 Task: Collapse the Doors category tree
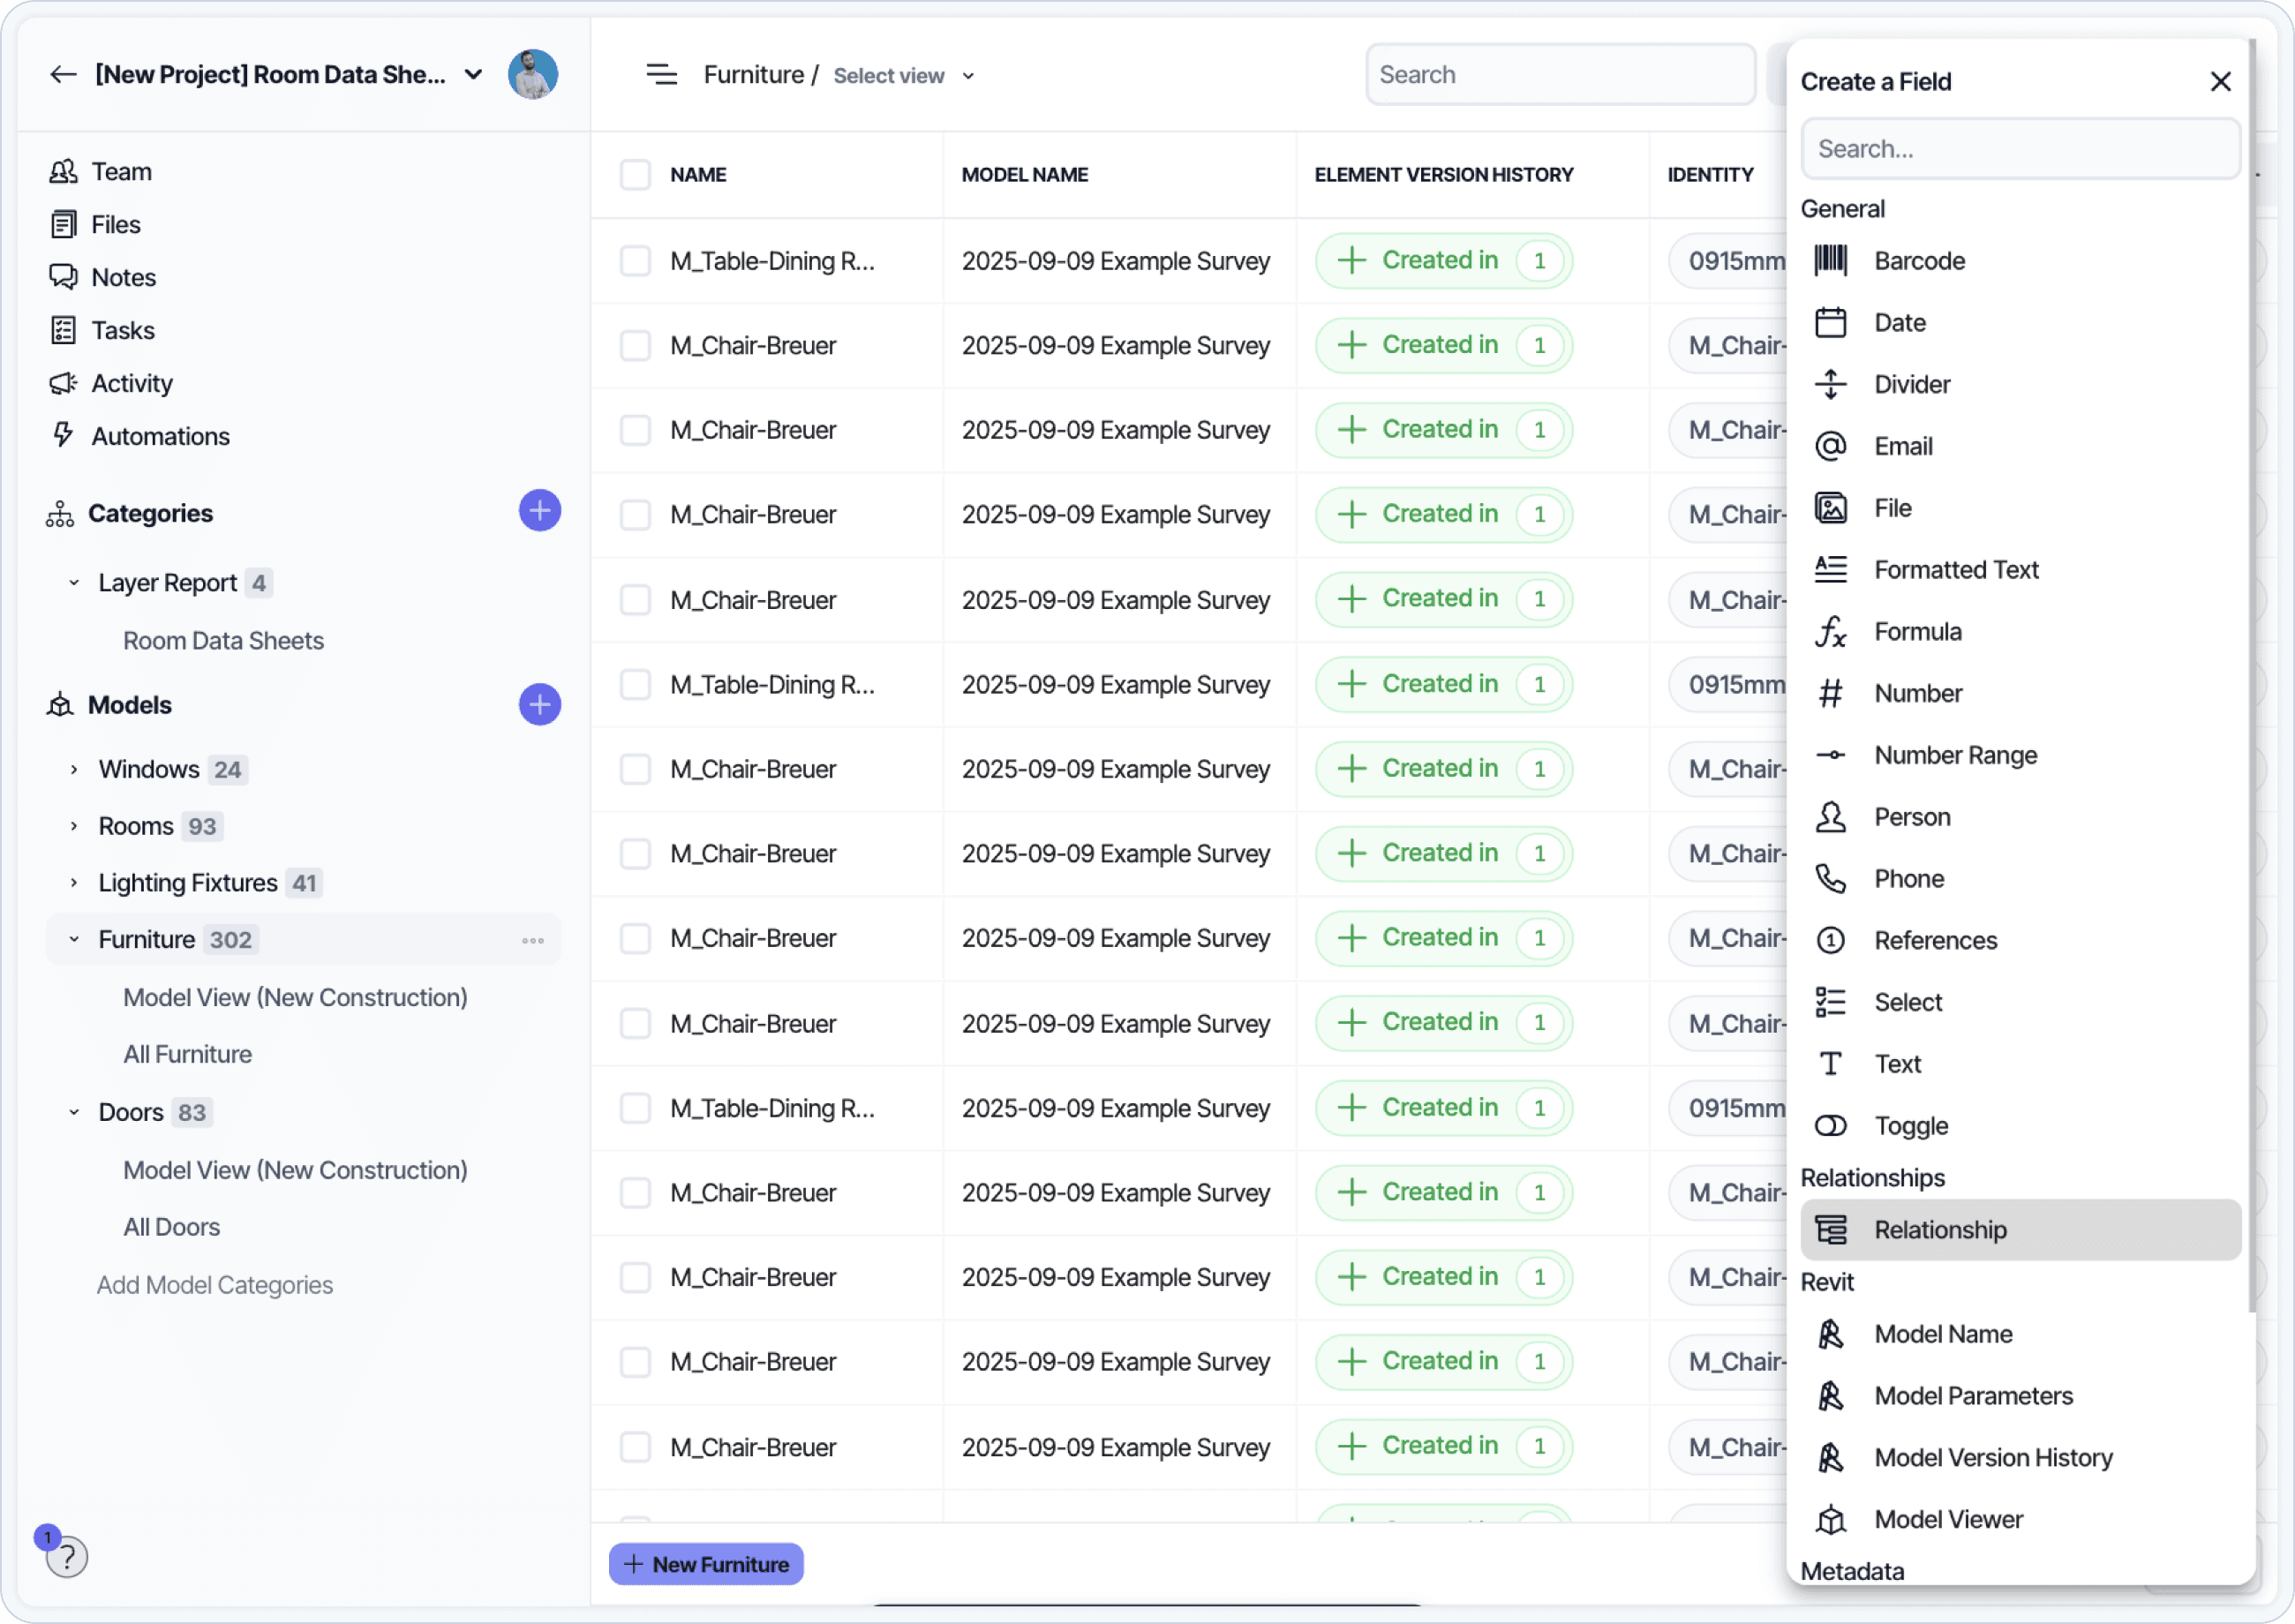[x=74, y=1113]
